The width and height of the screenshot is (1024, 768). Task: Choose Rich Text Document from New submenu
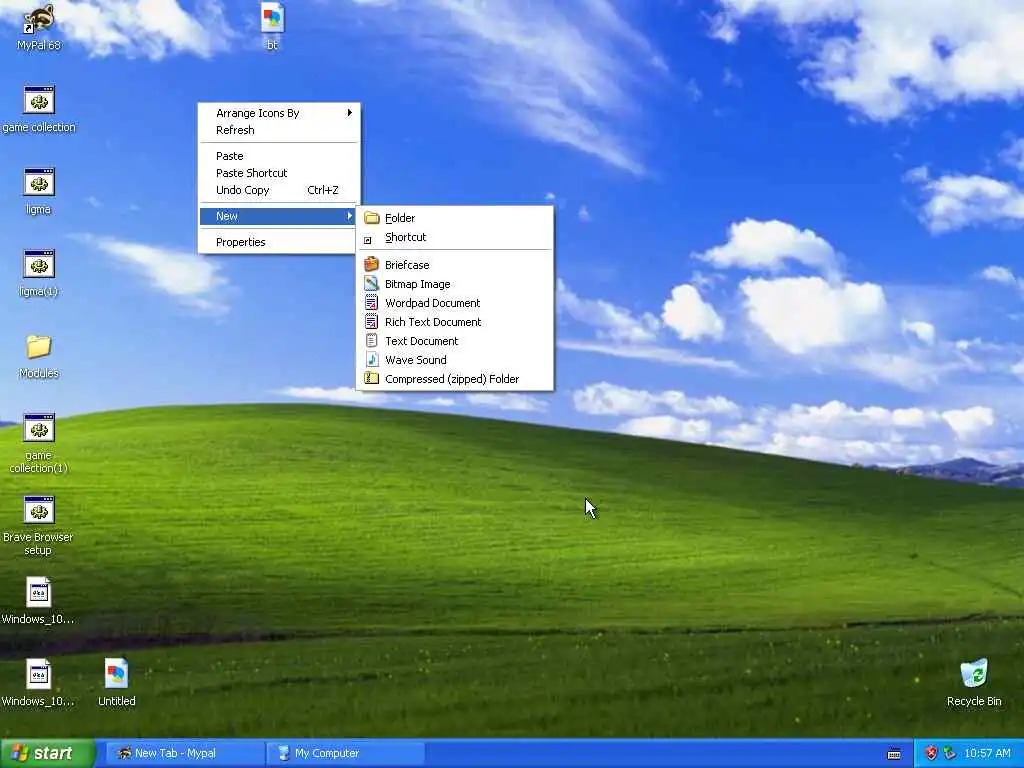tap(455, 322)
